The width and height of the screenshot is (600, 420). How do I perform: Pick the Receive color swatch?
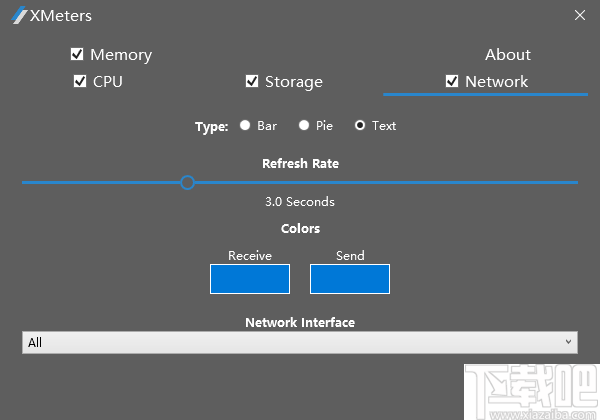click(x=250, y=279)
